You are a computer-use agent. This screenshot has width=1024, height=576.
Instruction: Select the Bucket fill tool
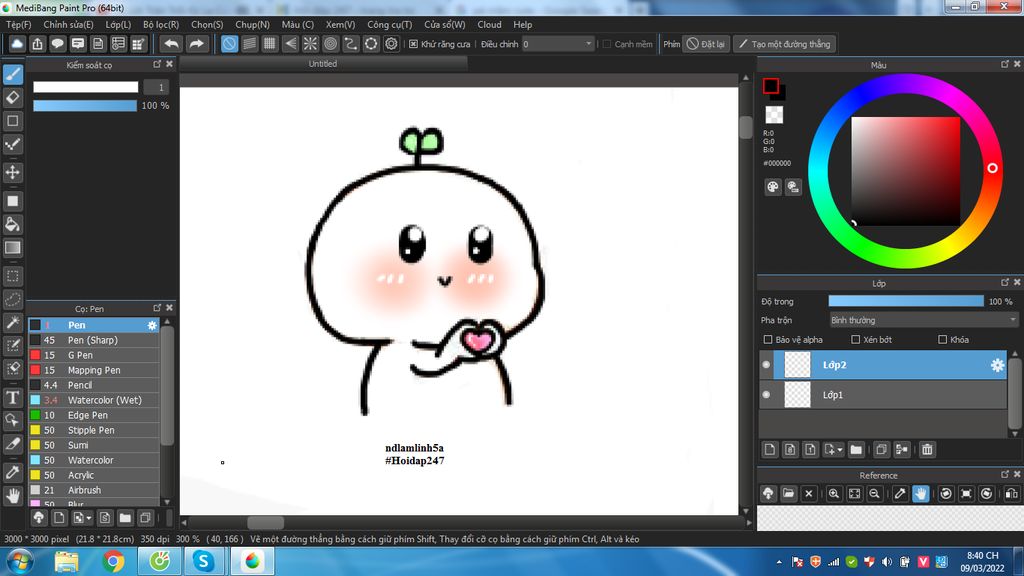tap(13, 225)
